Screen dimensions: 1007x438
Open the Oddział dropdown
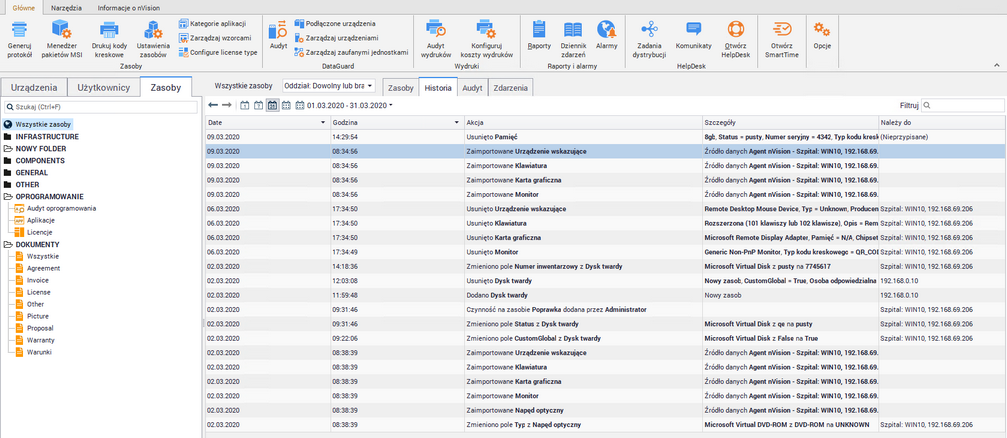[x=329, y=87]
